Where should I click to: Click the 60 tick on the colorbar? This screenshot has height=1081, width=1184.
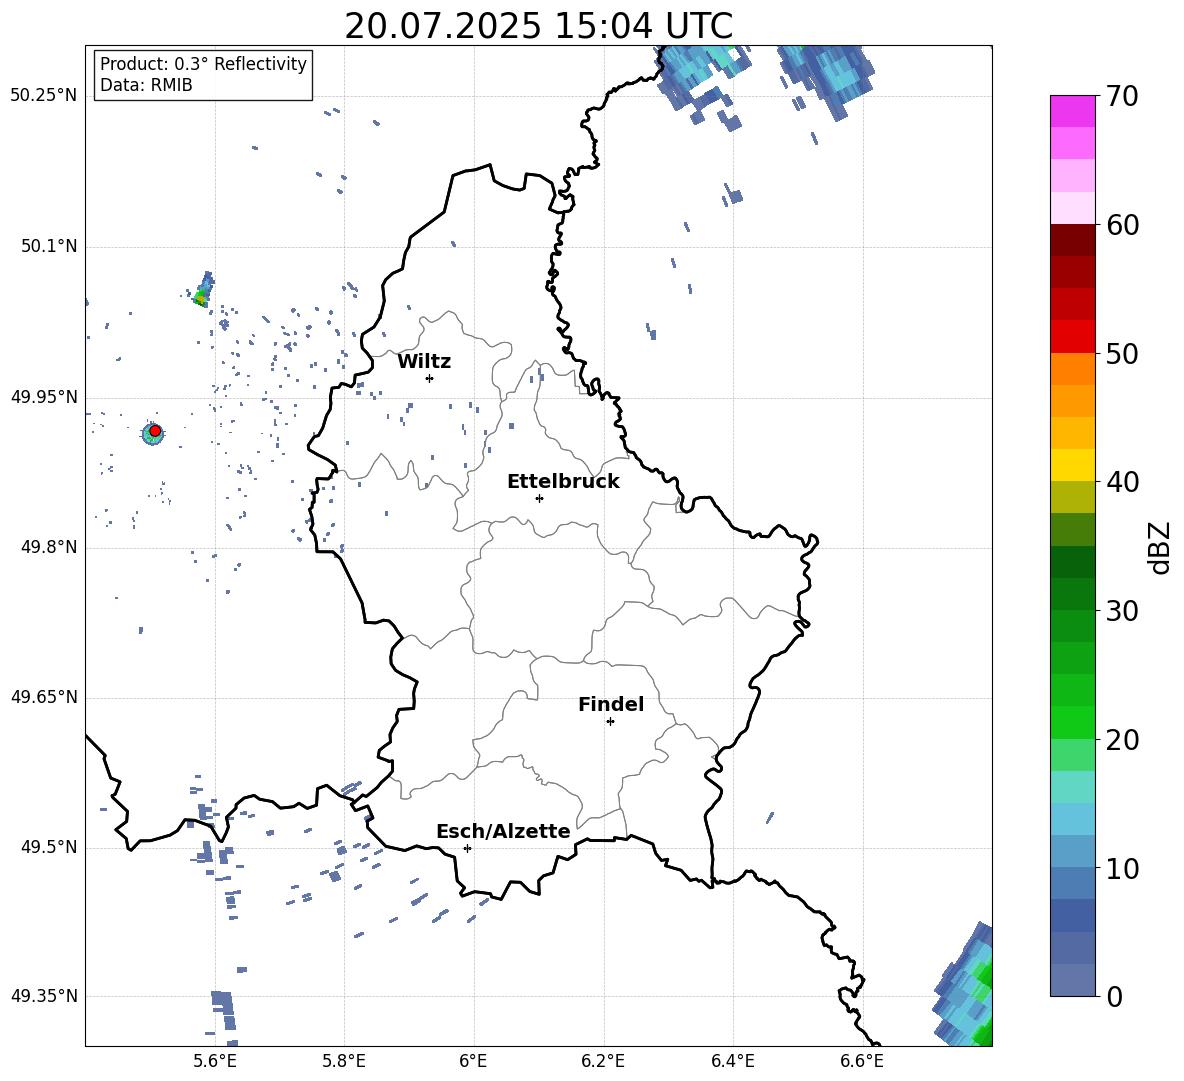1122,225
